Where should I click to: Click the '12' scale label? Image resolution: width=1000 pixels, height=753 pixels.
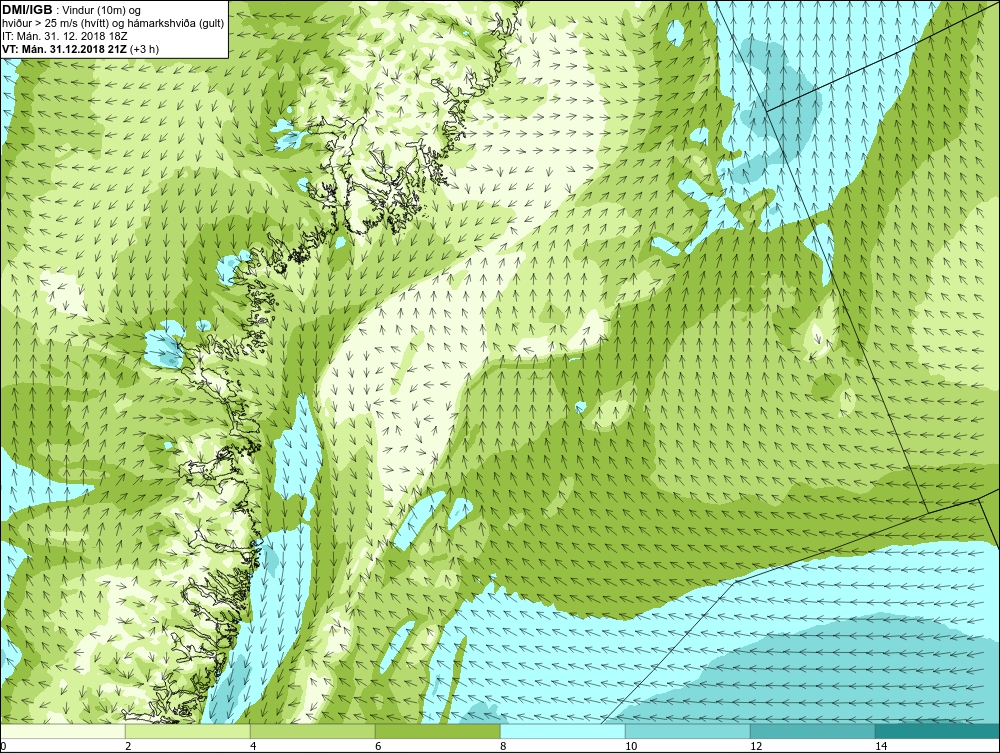[756, 746]
